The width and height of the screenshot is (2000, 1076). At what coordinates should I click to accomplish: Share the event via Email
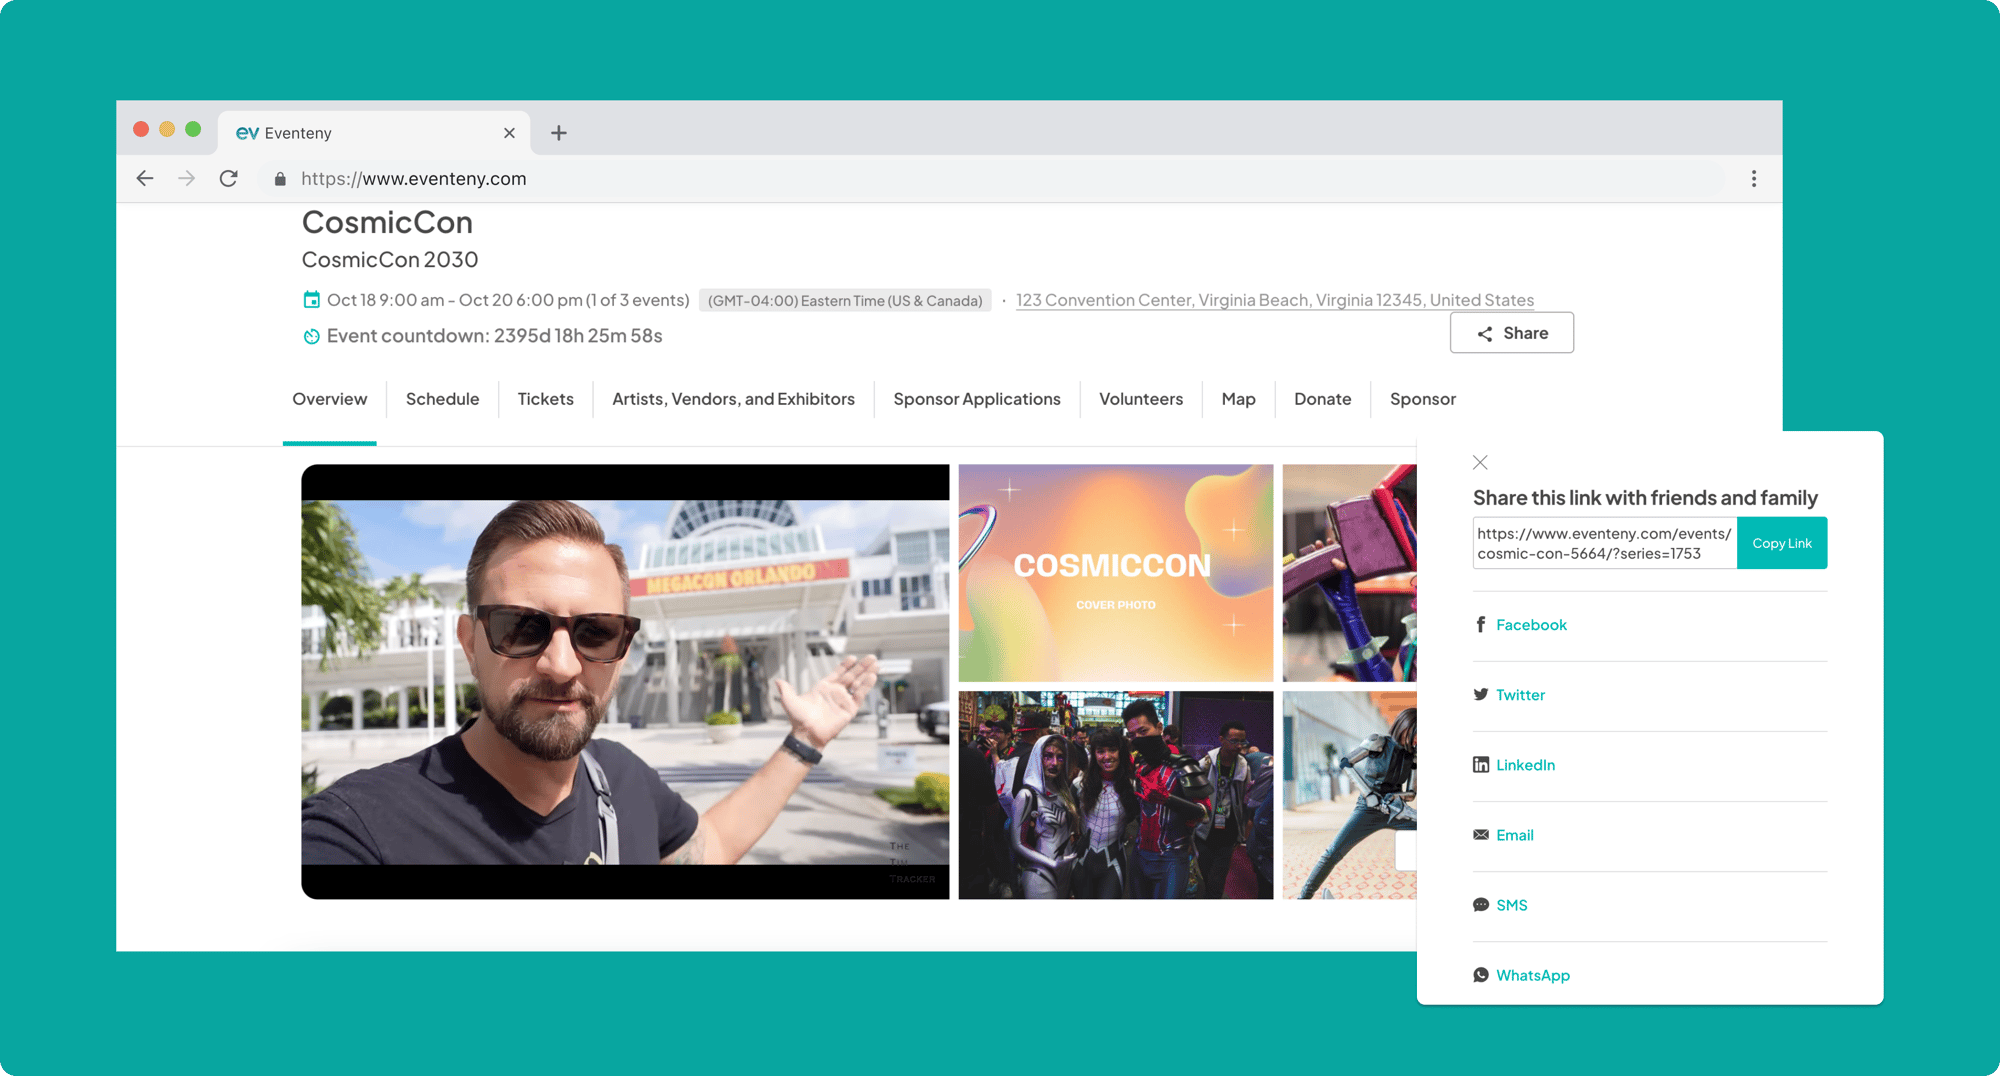1514,835
